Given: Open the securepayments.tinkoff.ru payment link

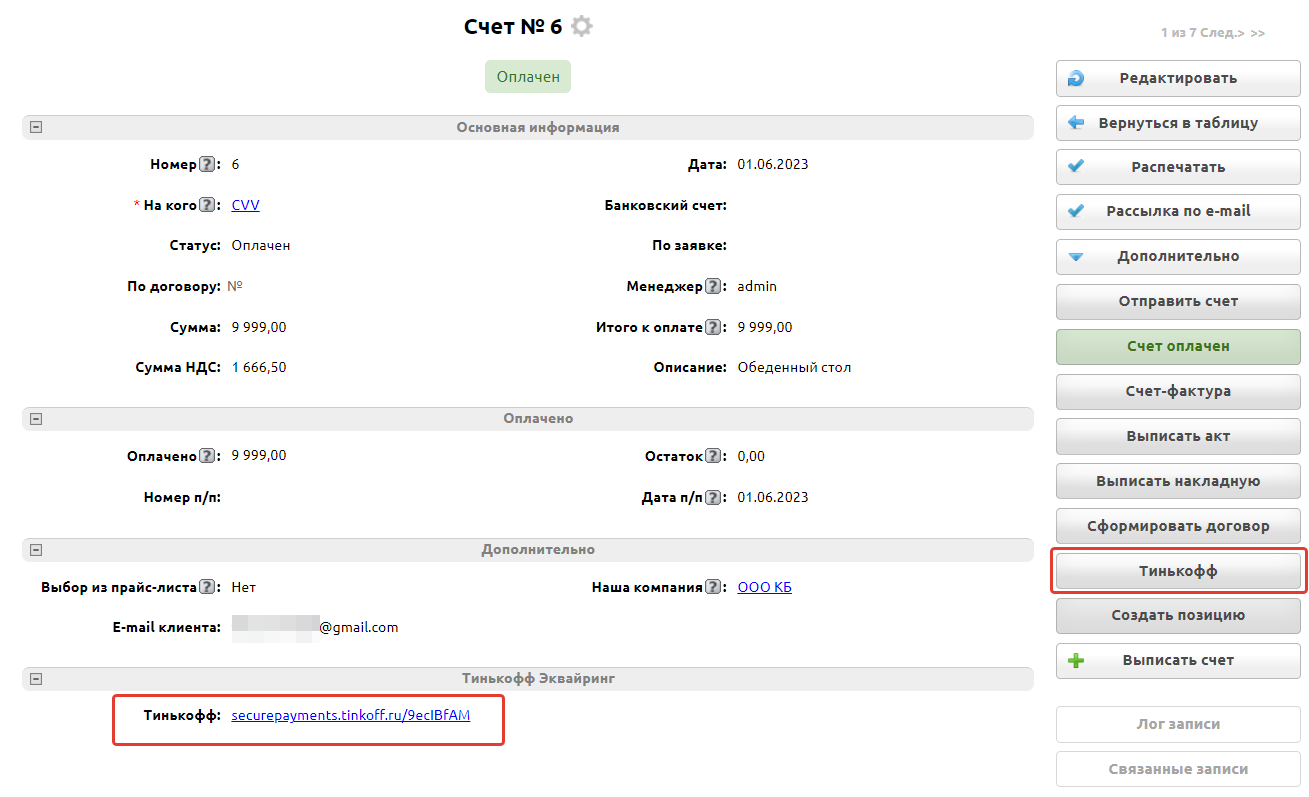Looking at the screenshot, I should point(350,716).
